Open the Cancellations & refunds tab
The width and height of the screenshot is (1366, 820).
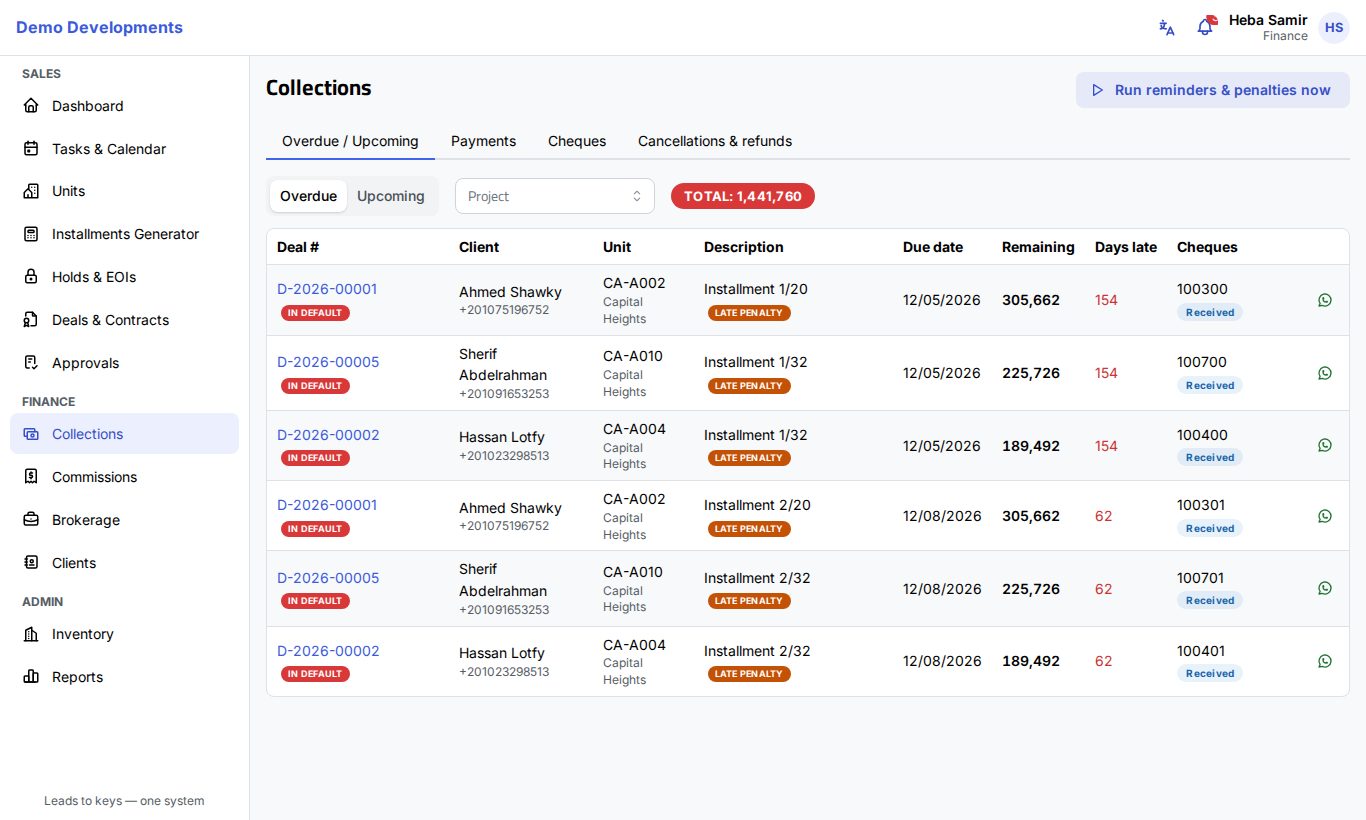point(715,141)
